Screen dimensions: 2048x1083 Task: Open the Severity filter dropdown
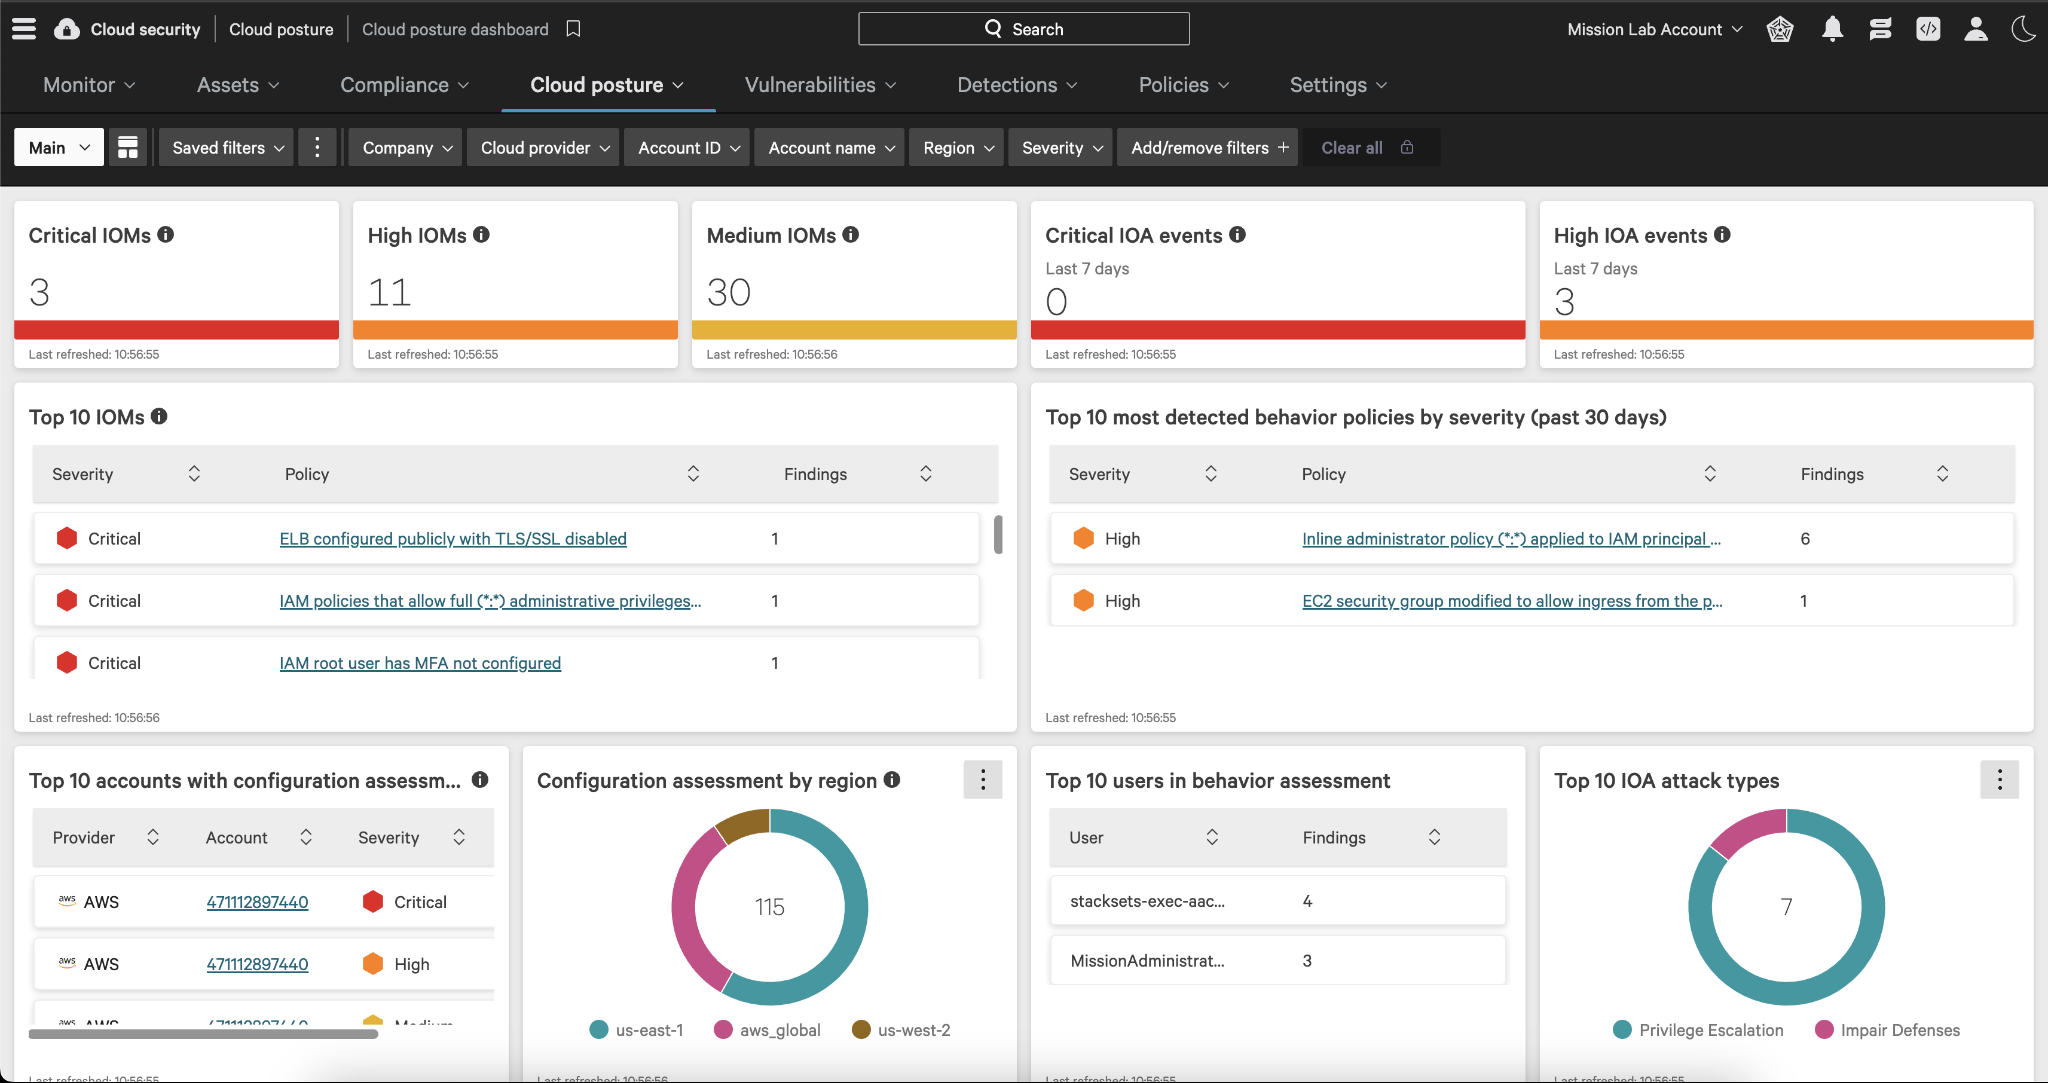pos(1061,148)
